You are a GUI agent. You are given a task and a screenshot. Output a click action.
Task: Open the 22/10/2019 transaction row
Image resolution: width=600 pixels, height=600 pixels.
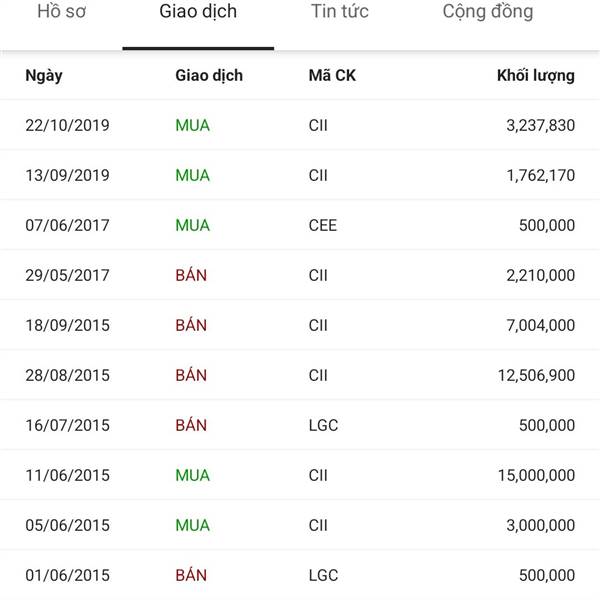(x=300, y=125)
